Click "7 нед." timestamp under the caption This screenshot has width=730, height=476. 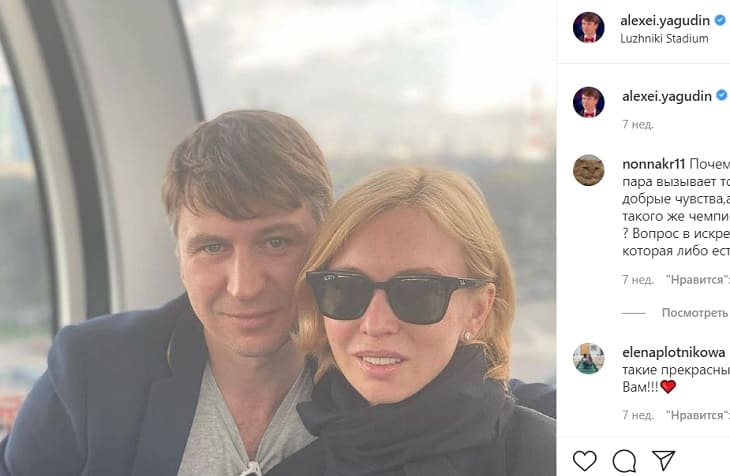coord(638,125)
